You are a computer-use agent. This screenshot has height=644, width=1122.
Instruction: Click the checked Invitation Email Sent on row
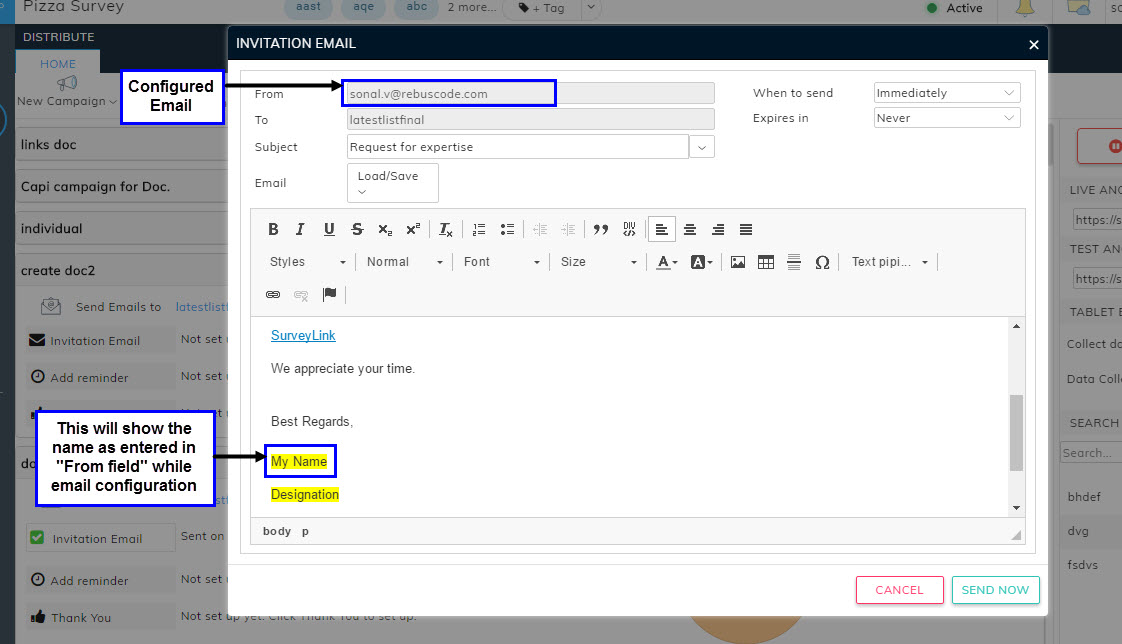(100, 538)
